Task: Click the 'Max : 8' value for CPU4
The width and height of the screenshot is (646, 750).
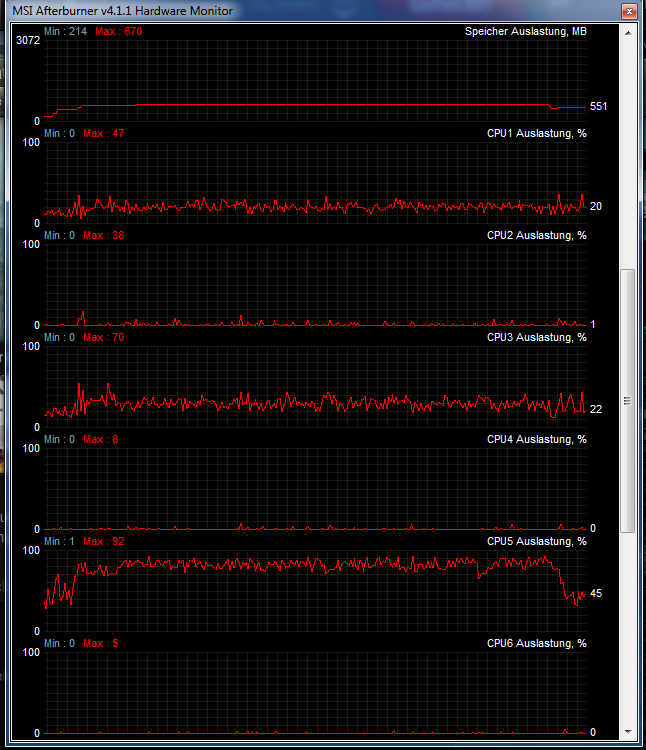Action: [x=101, y=439]
